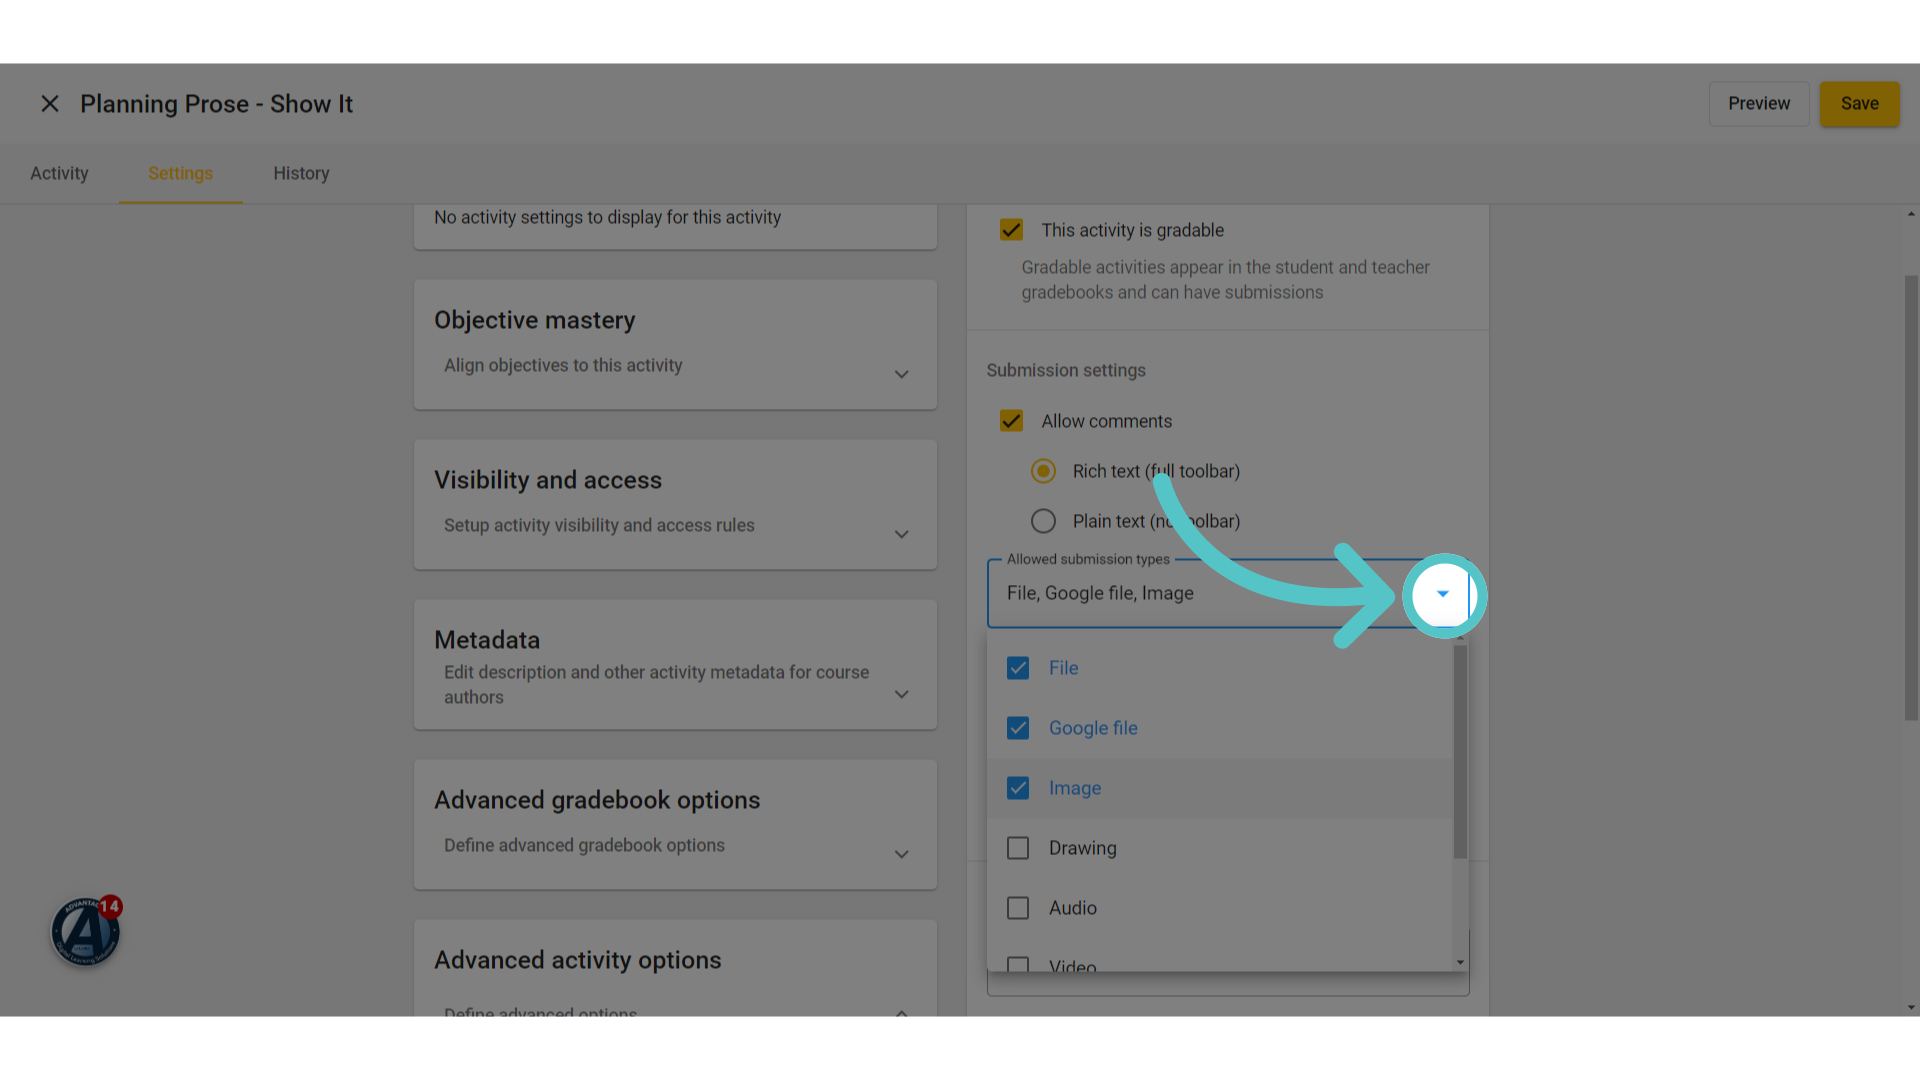This screenshot has height=1080, width=1920.
Task: Check the Audio submission type
Action: point(1018,908)
